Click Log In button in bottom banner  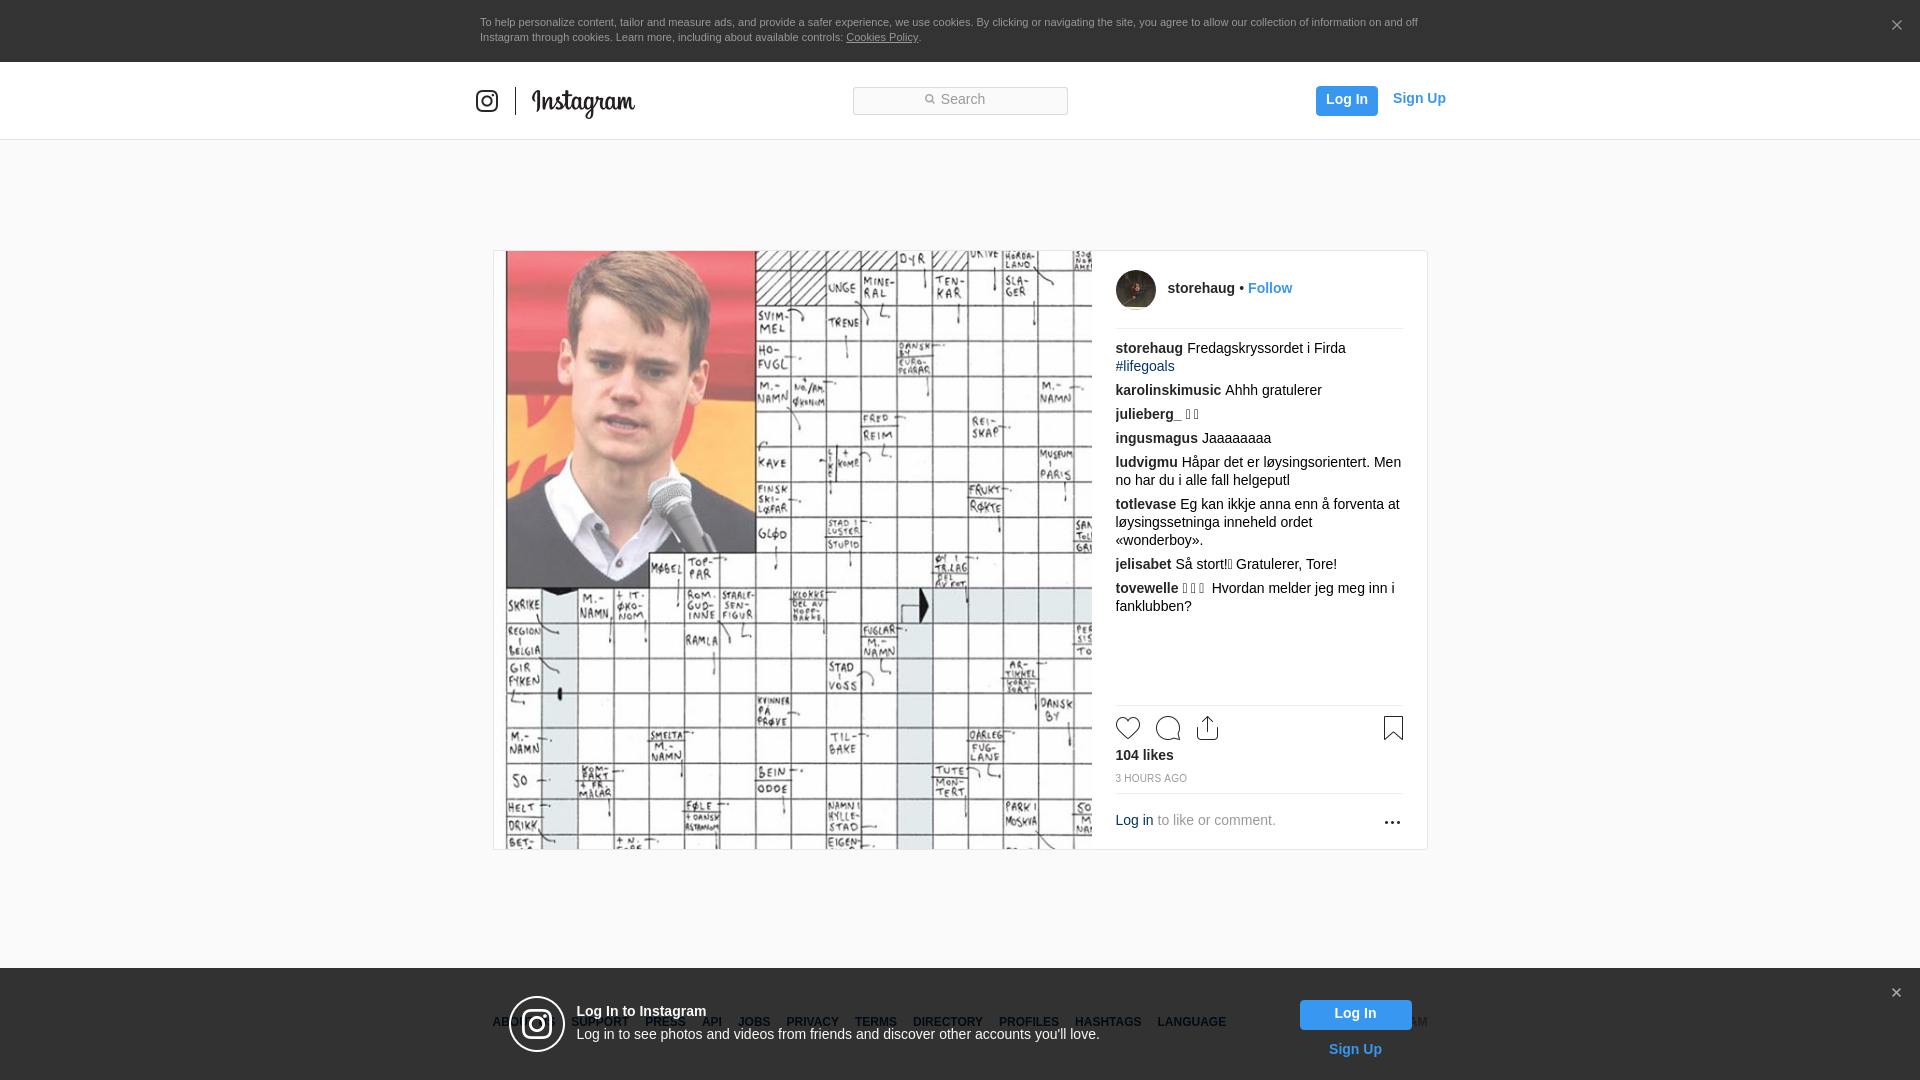(1355, 1015)
